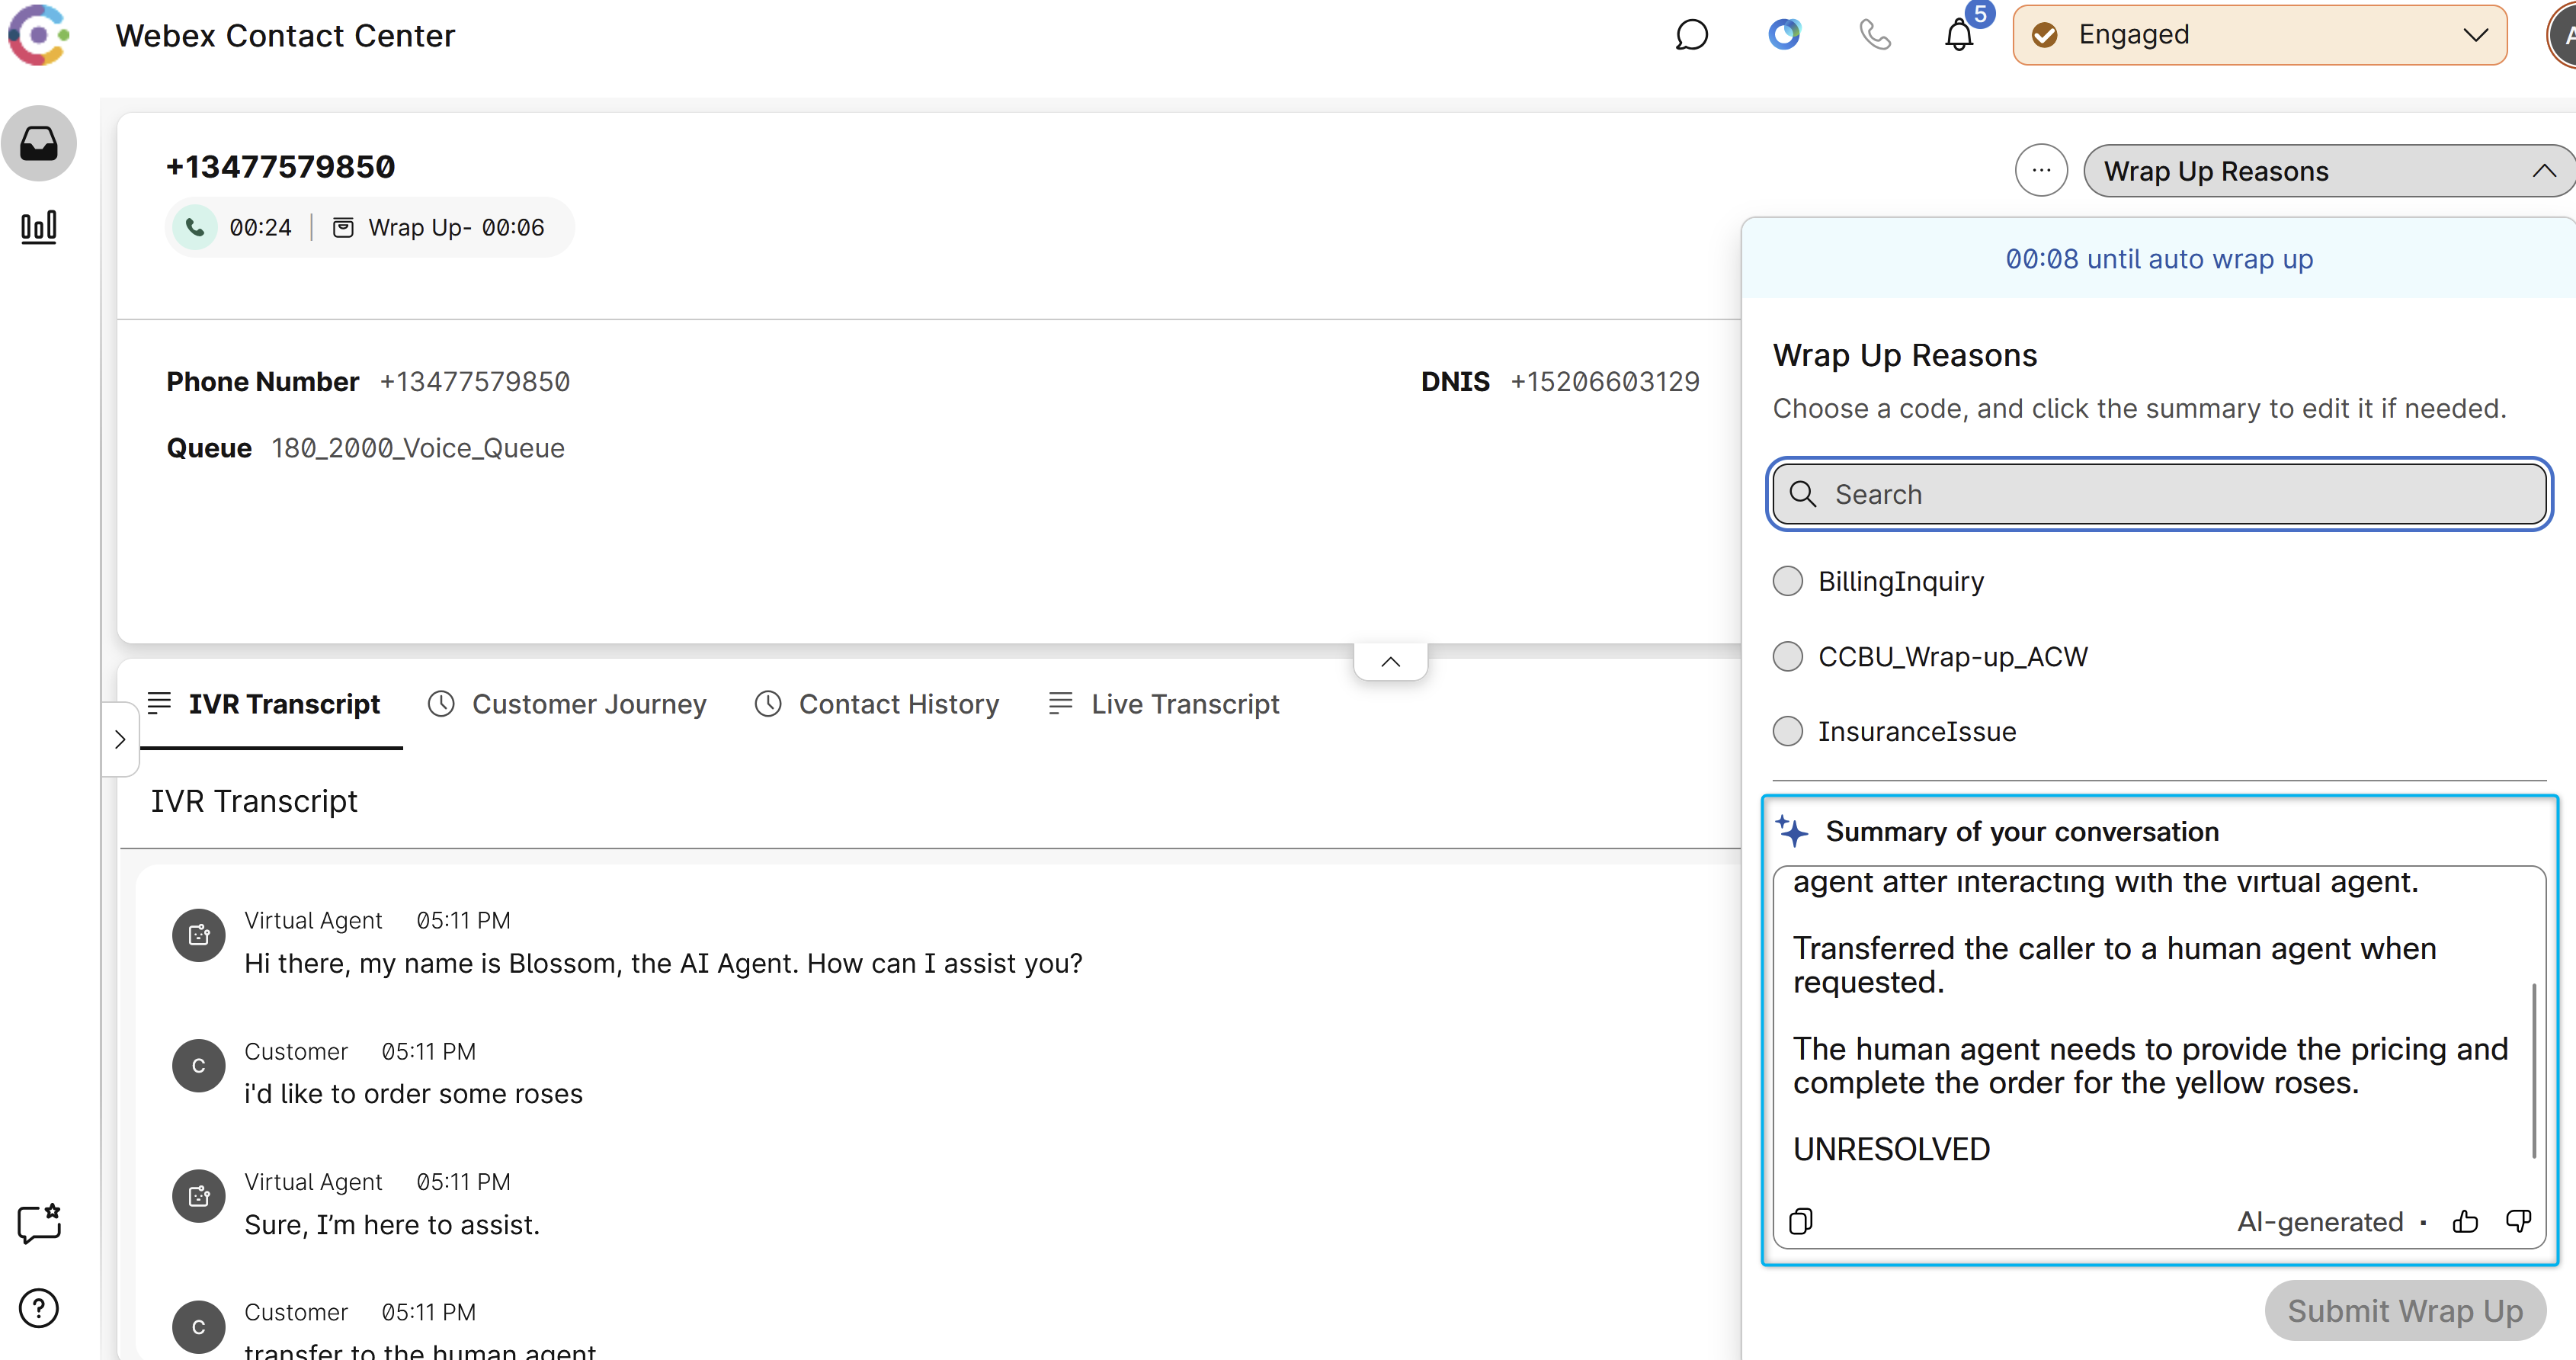Viewport: 2576px width, 1360px height.
Task: Click the Webex AI assistant circle icon
Action: coord(1783,36)
